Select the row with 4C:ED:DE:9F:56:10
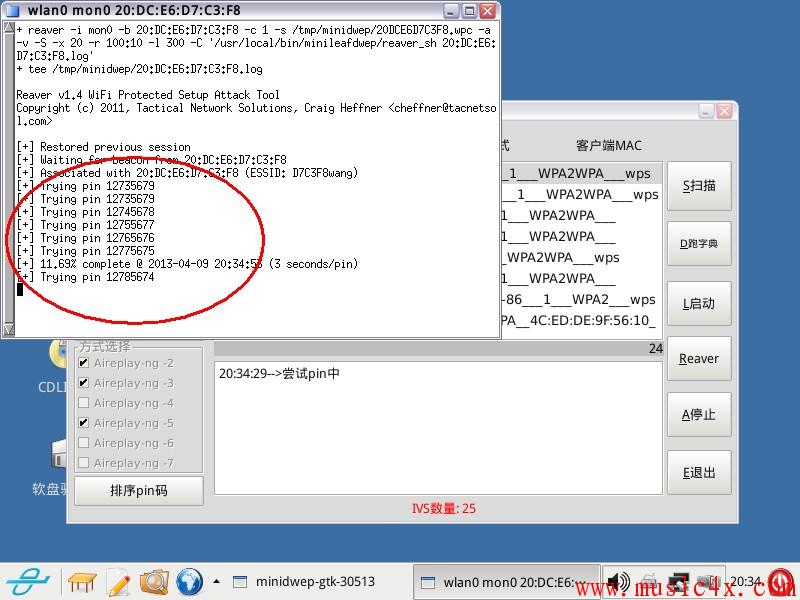This screenshot has height=600, width=800. coord(582,320)
